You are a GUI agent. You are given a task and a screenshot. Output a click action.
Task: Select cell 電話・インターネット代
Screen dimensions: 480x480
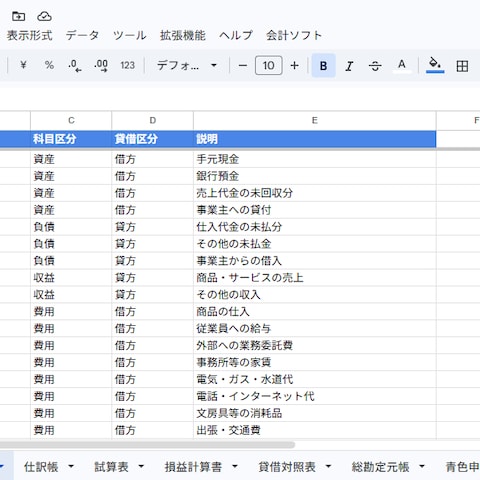(315, 396)
